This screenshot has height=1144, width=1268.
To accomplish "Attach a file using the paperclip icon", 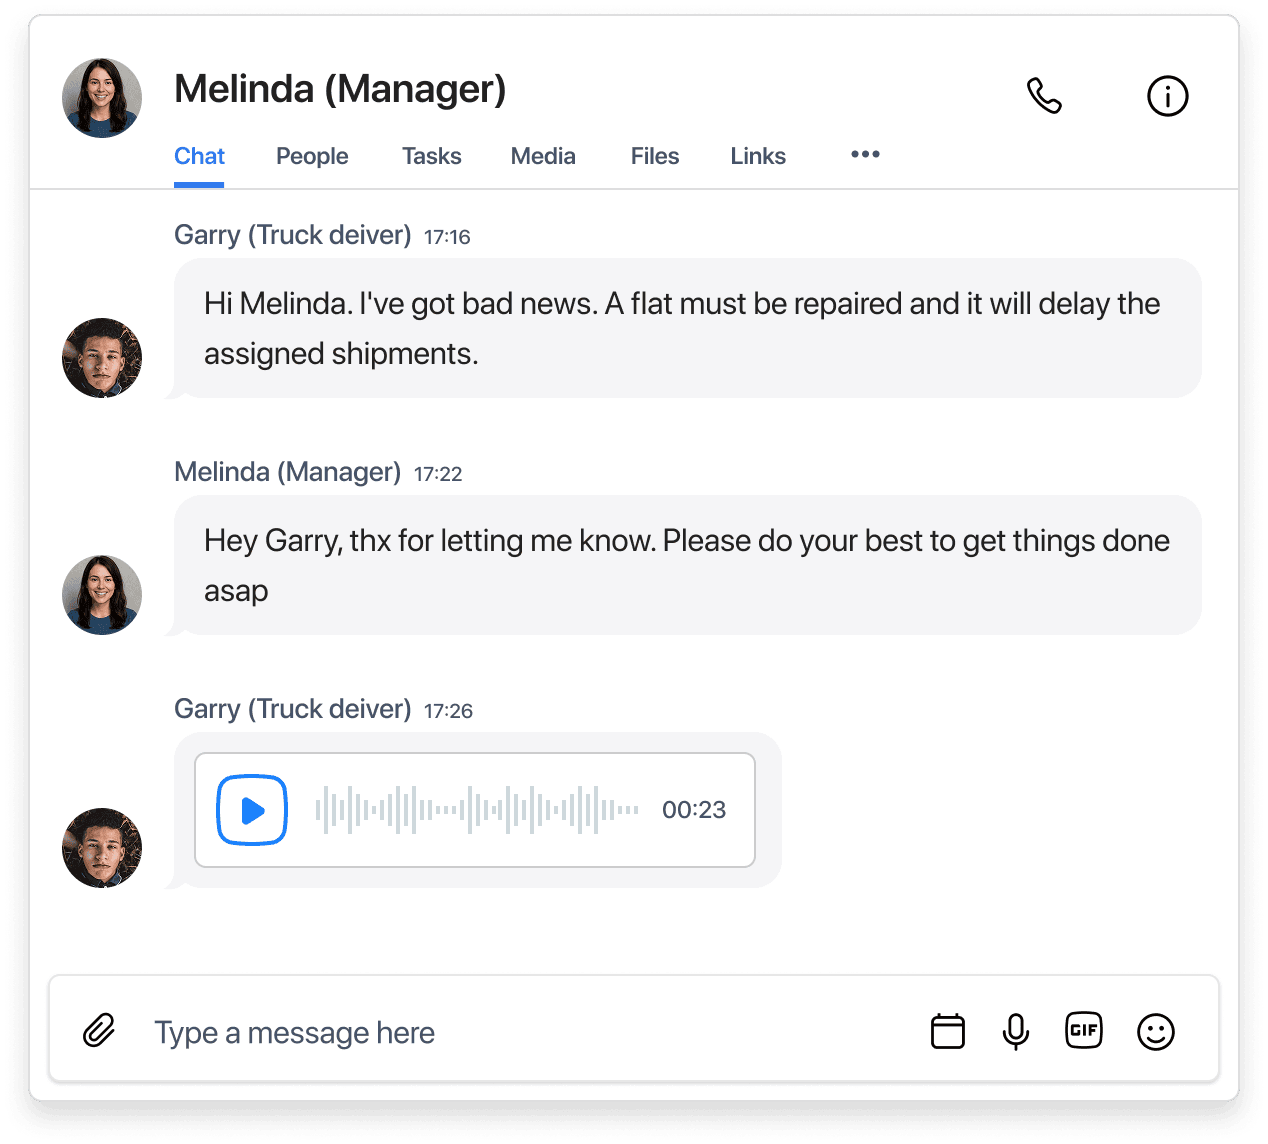I will (99, 1030).
